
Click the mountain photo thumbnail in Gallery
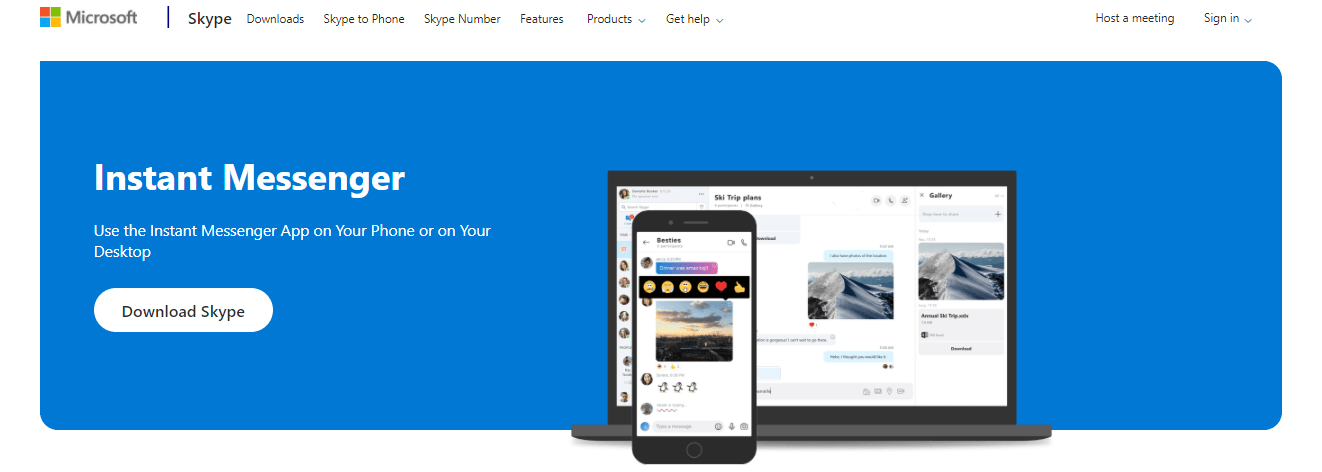(x=960, y=274)
